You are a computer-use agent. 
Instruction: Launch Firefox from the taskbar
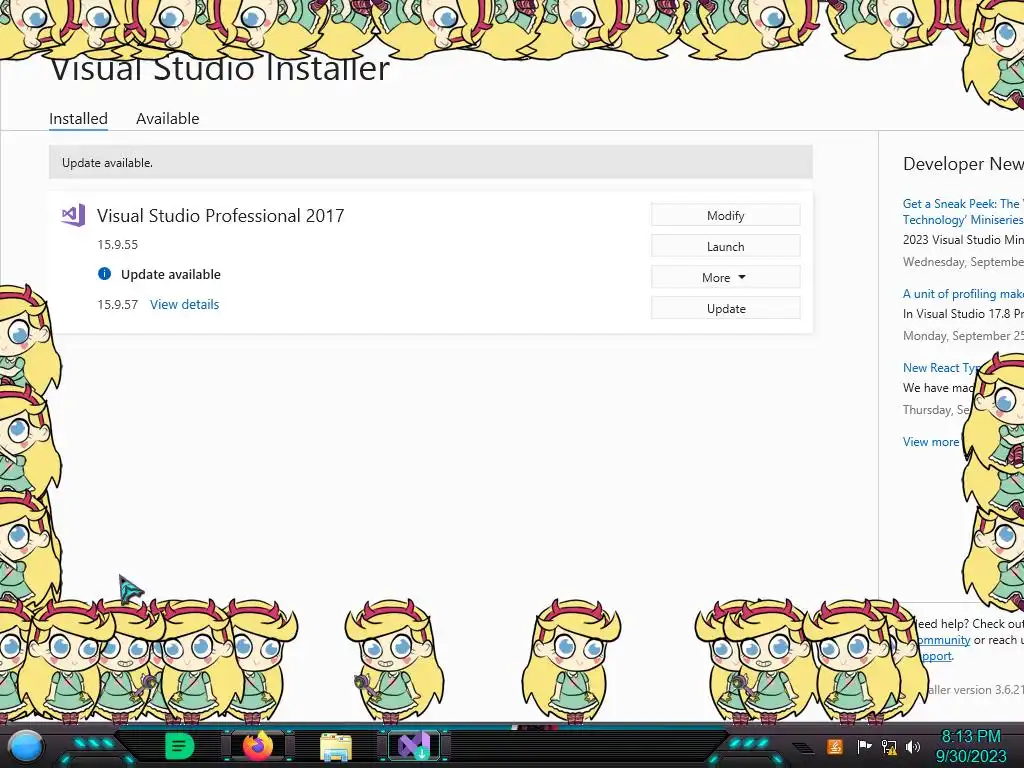tap(258, 746)
